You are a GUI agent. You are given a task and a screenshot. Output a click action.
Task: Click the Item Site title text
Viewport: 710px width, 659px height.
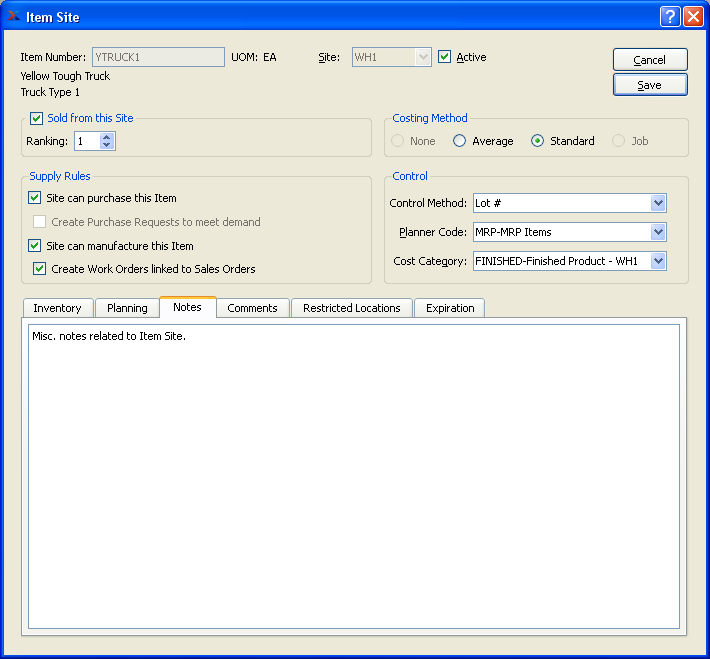tap(53, 17)
